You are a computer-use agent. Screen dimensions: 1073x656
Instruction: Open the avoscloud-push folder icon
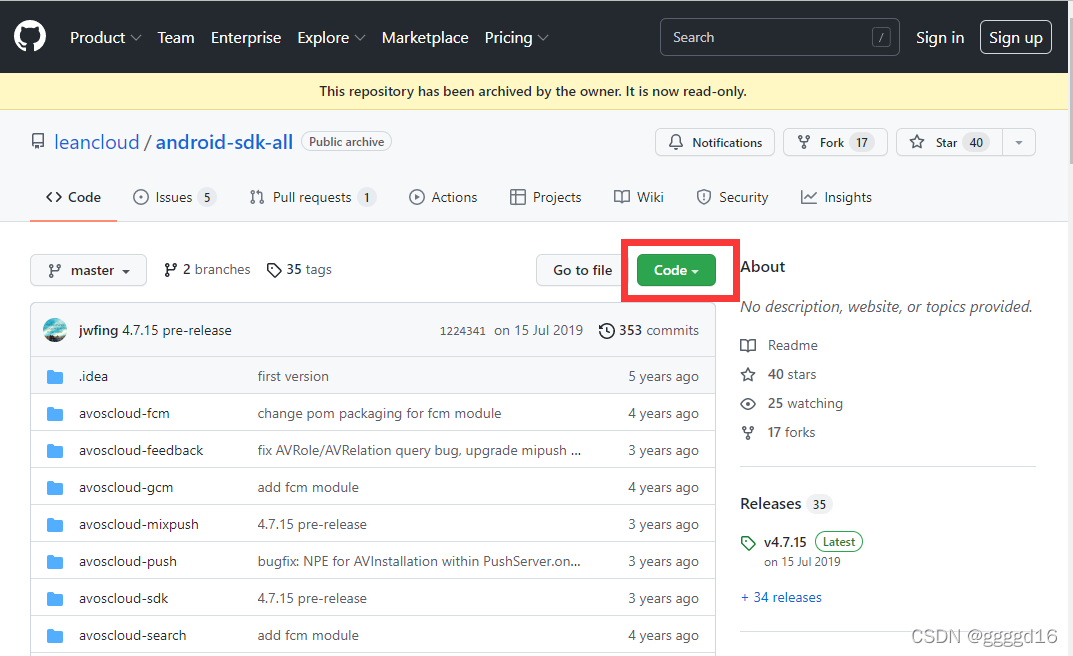point(55,562)
